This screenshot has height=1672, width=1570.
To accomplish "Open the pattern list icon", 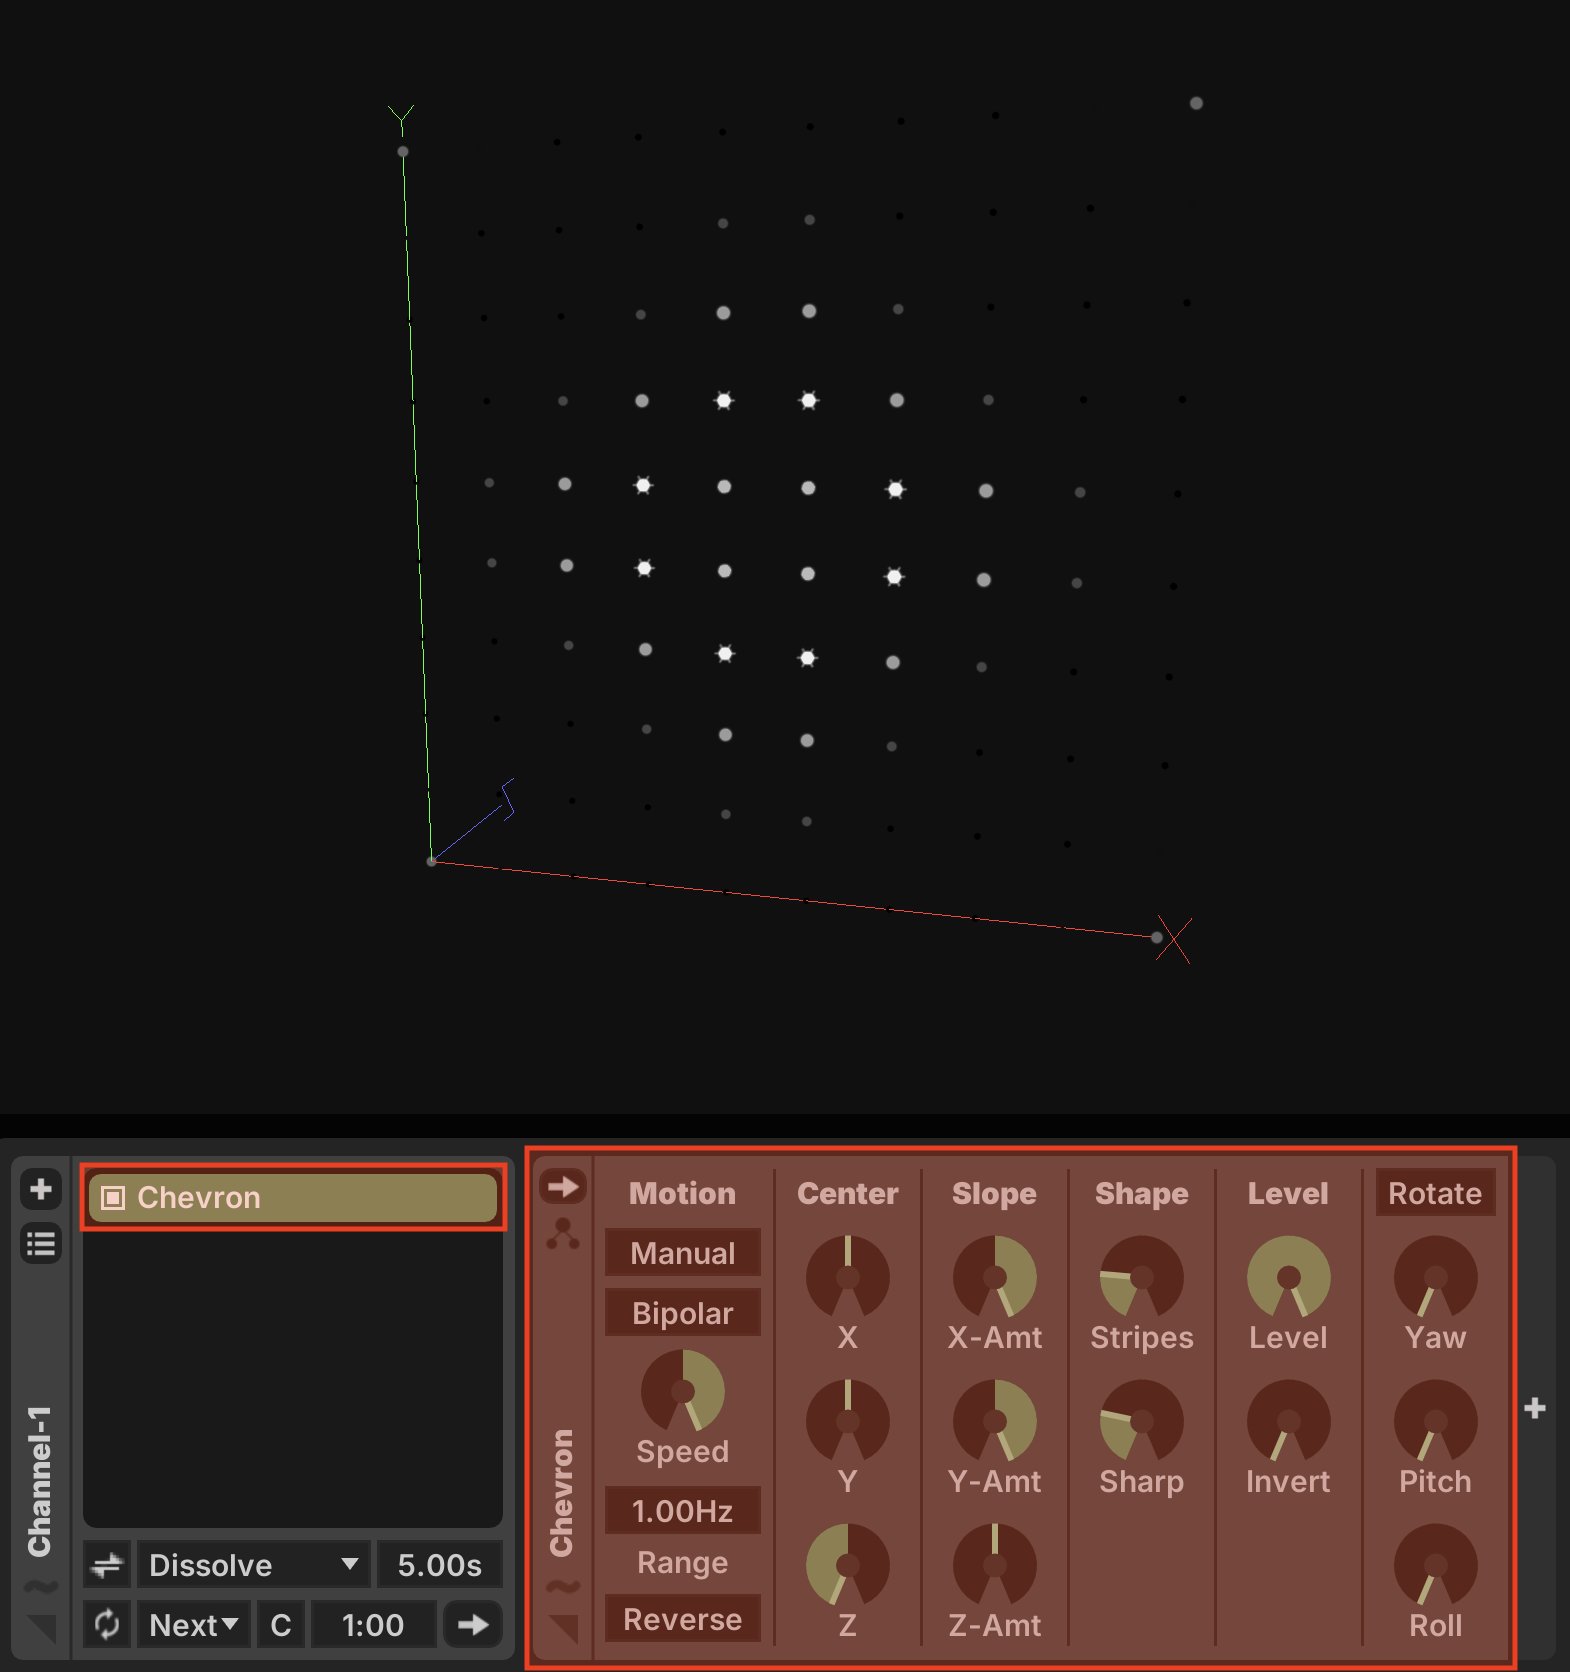I will click(x=41, y=1244).
